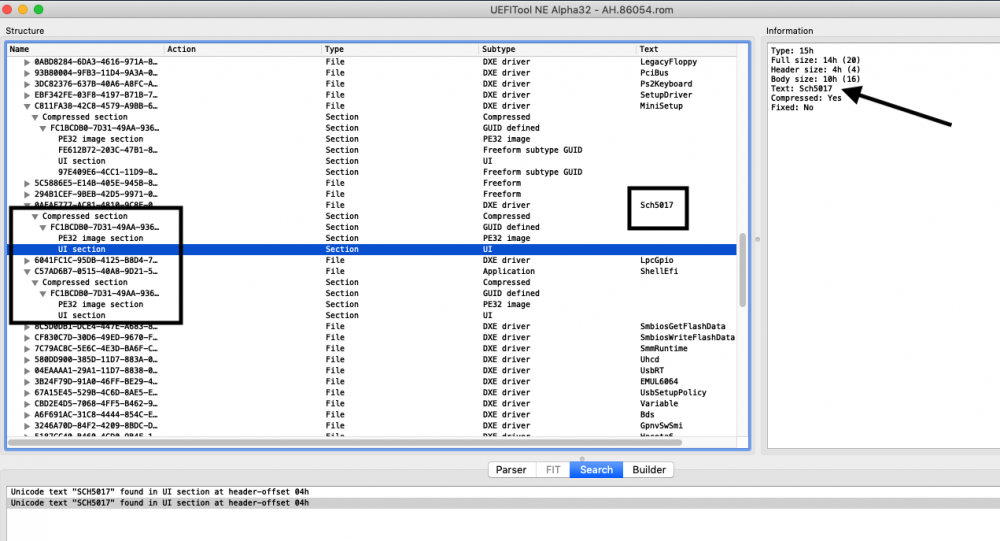Image resolution: width=1000 pixels, height=541 pixels.
Task: Expand the PciBus file 93B80004 row
Action: [x=27, y=73]
